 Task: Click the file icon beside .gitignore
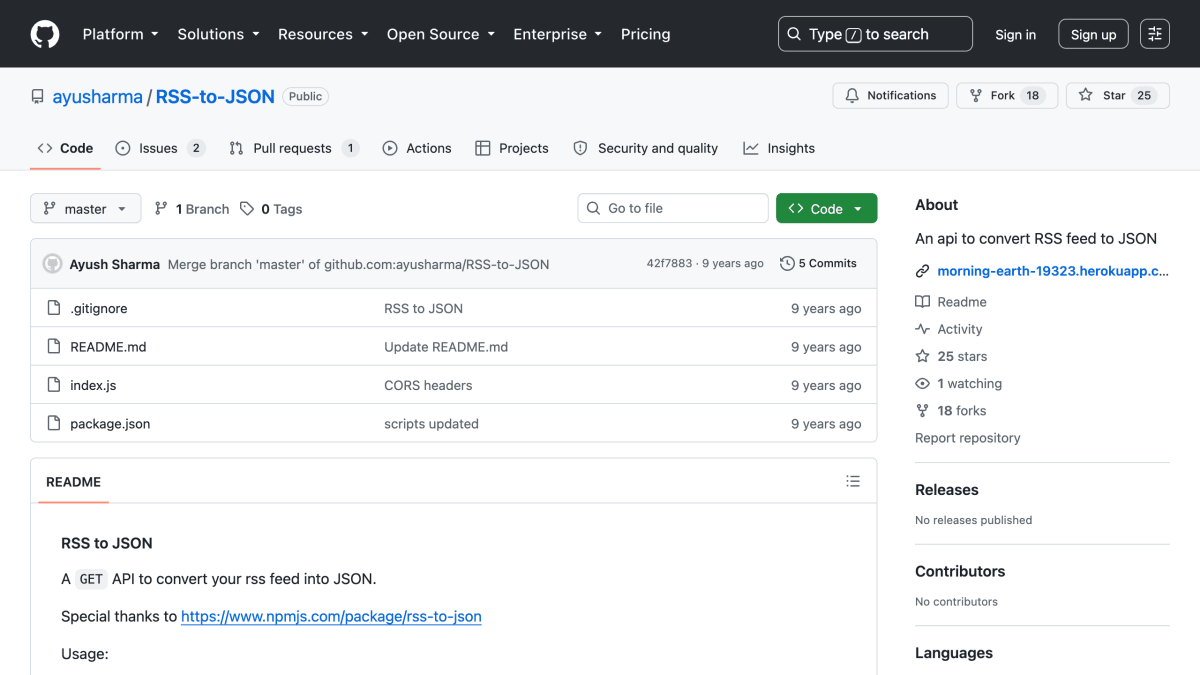coord(54,308)
